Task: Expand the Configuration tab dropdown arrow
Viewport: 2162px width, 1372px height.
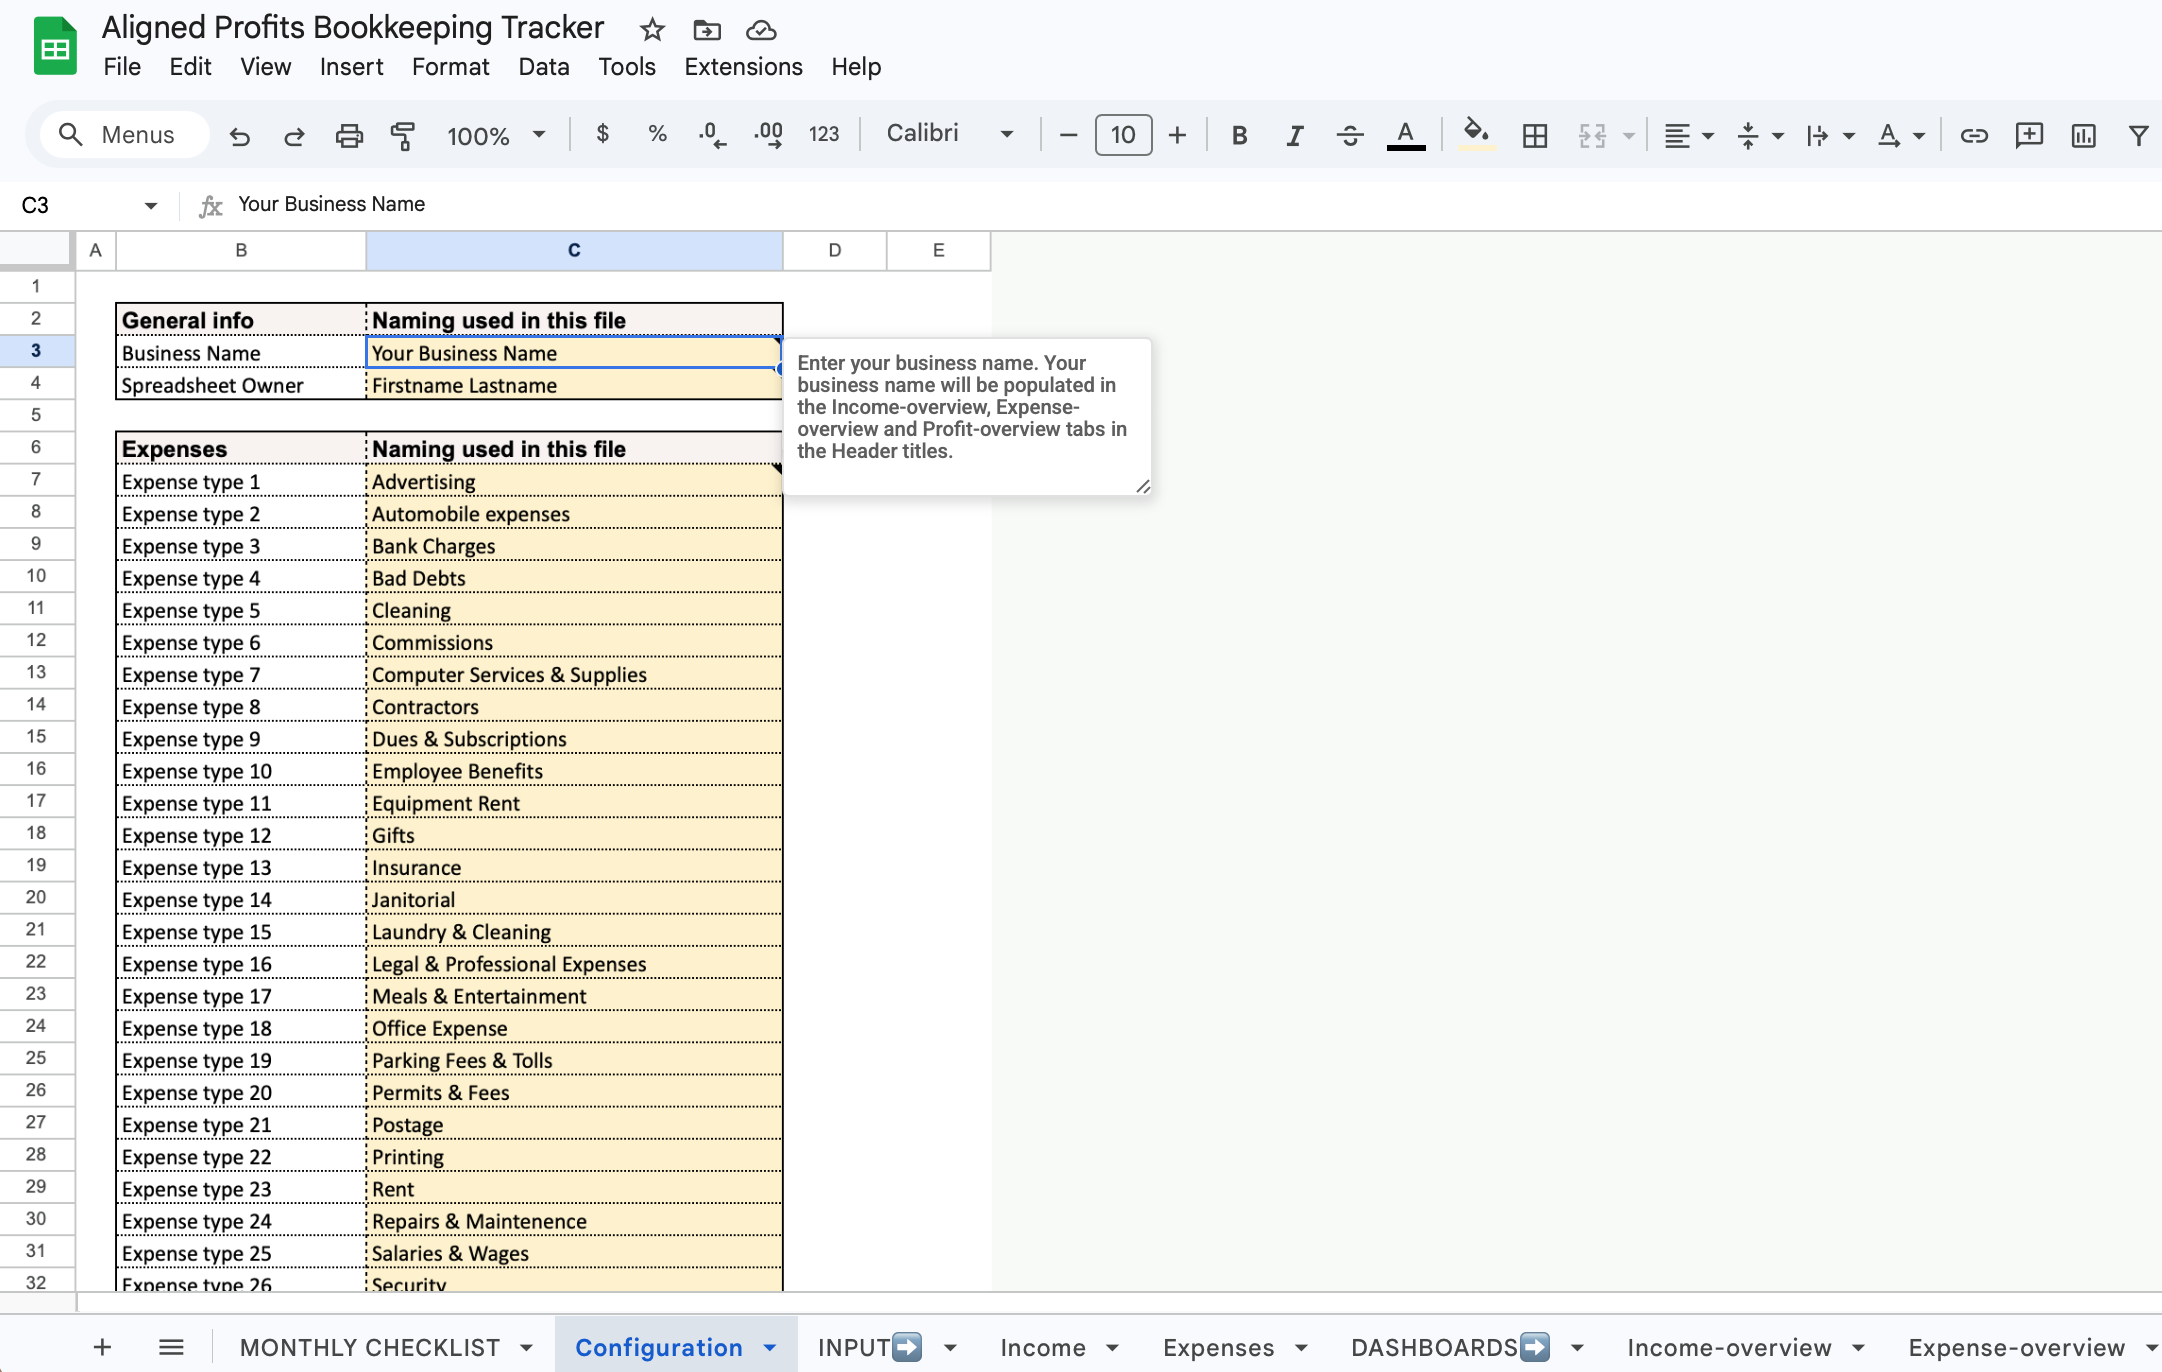Action: point(770,1347)
